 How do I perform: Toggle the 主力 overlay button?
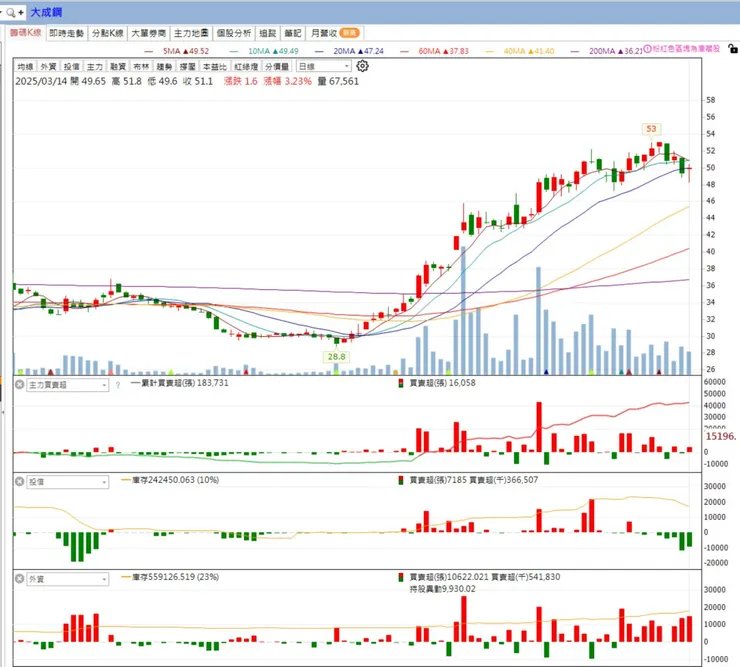coord(94,67)
